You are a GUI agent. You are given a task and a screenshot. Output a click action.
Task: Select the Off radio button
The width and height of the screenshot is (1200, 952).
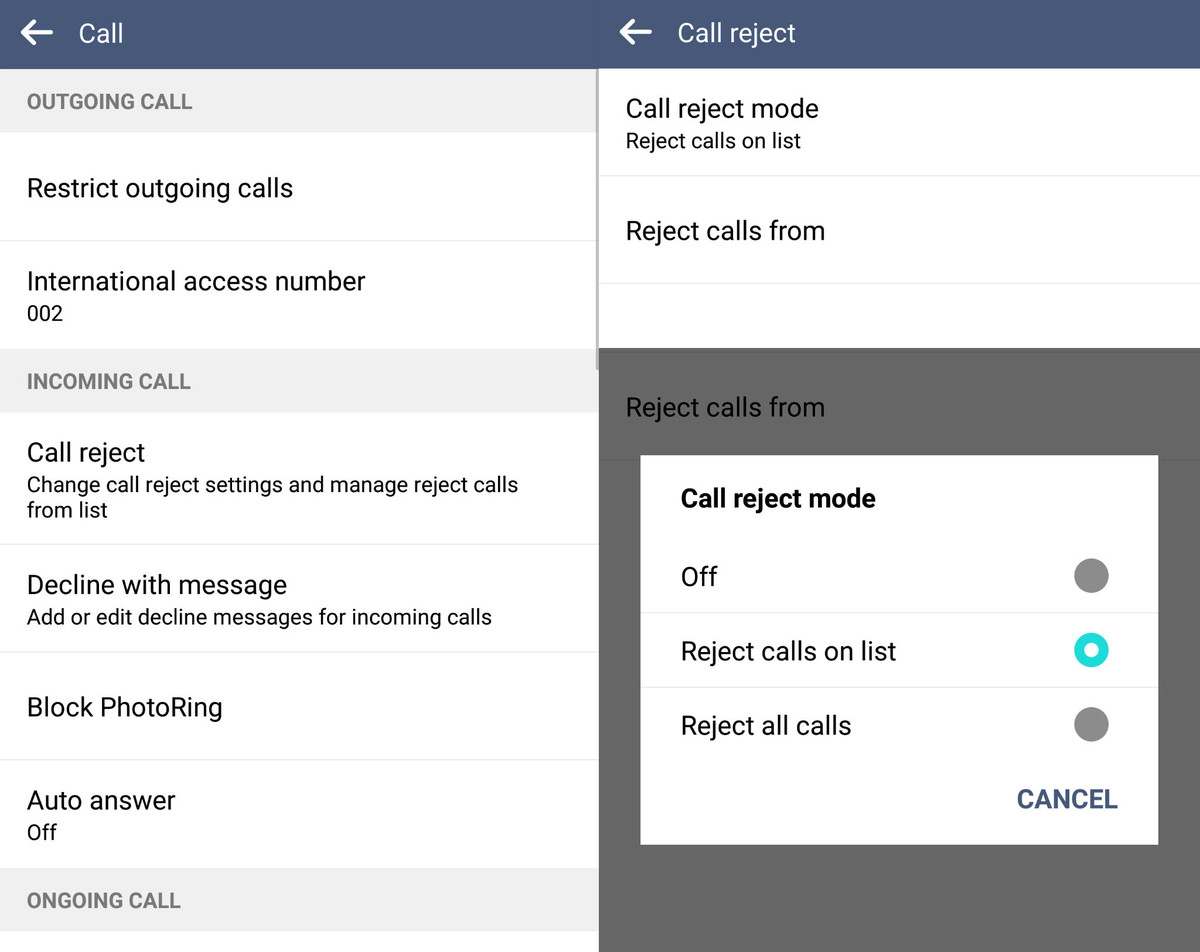coord(1090,576)
